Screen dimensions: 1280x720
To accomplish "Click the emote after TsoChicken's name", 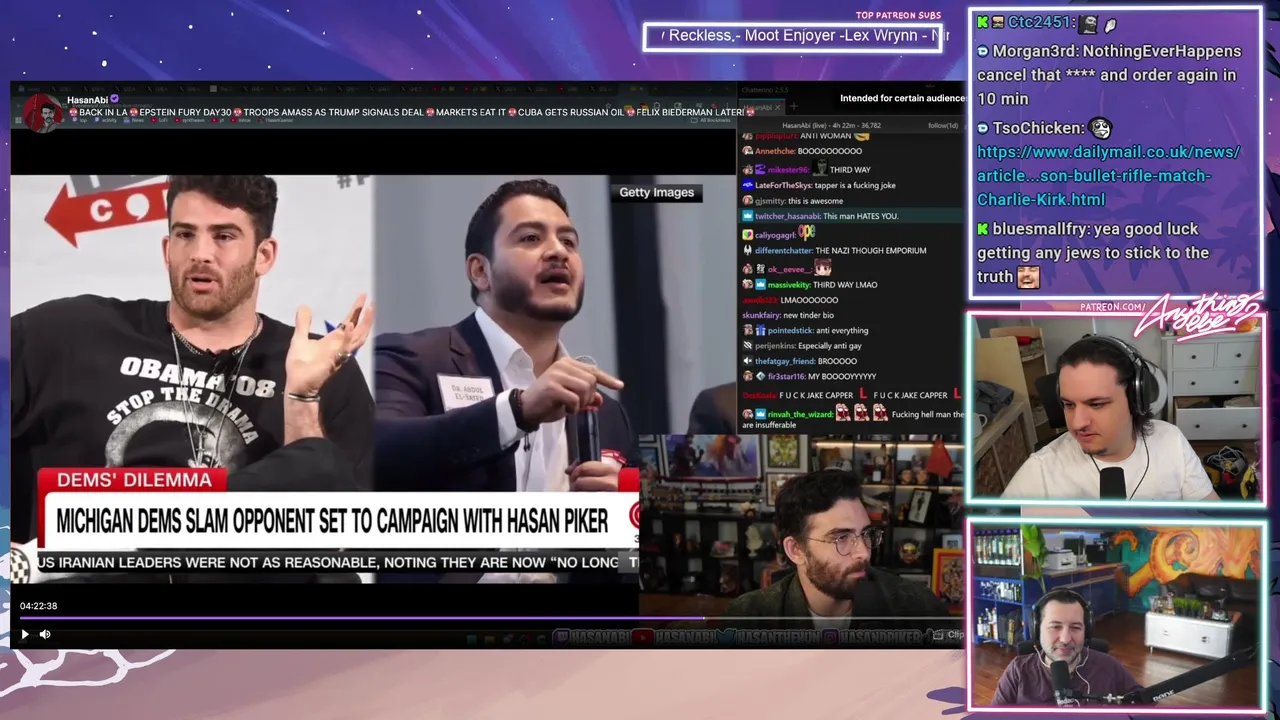I will [x=1101, y=128].
